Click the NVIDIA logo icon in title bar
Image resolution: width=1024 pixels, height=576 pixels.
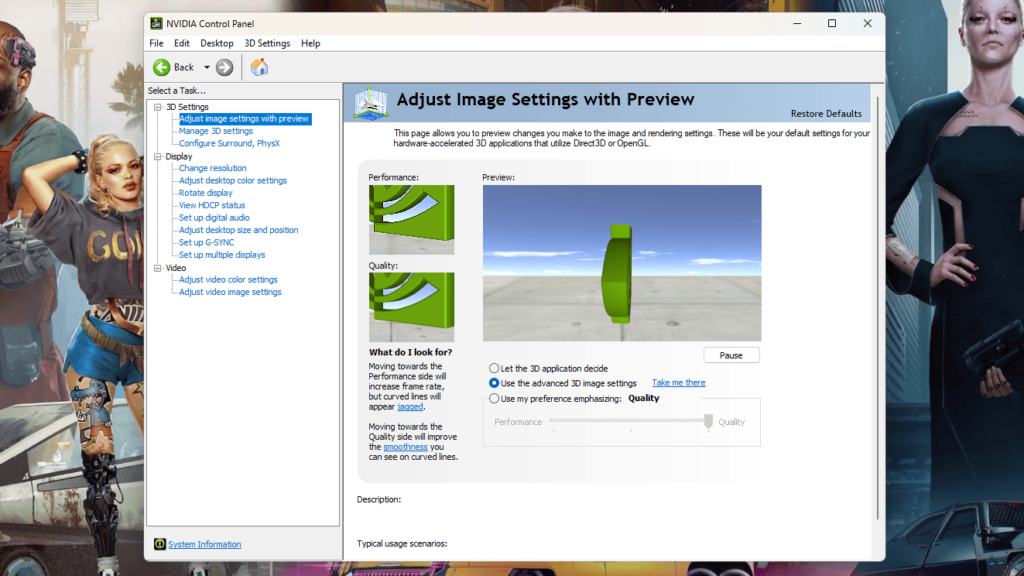point(156,24)
